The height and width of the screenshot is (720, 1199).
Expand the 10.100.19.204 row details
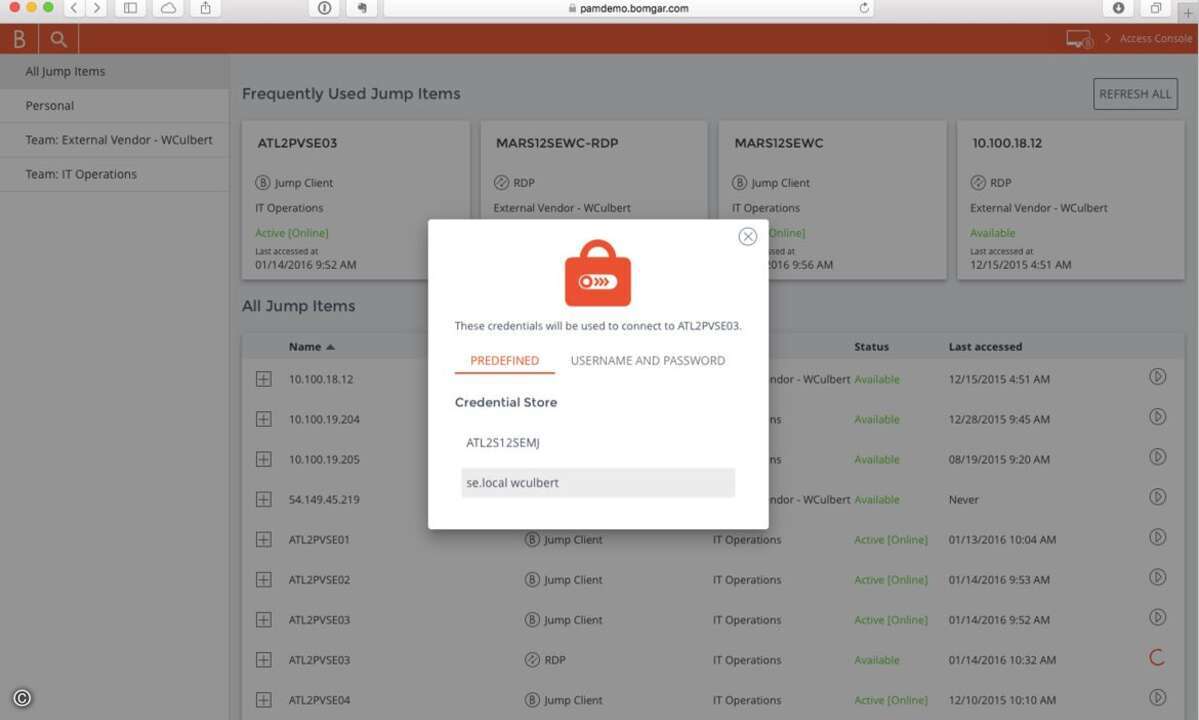(x=264, y=419)
